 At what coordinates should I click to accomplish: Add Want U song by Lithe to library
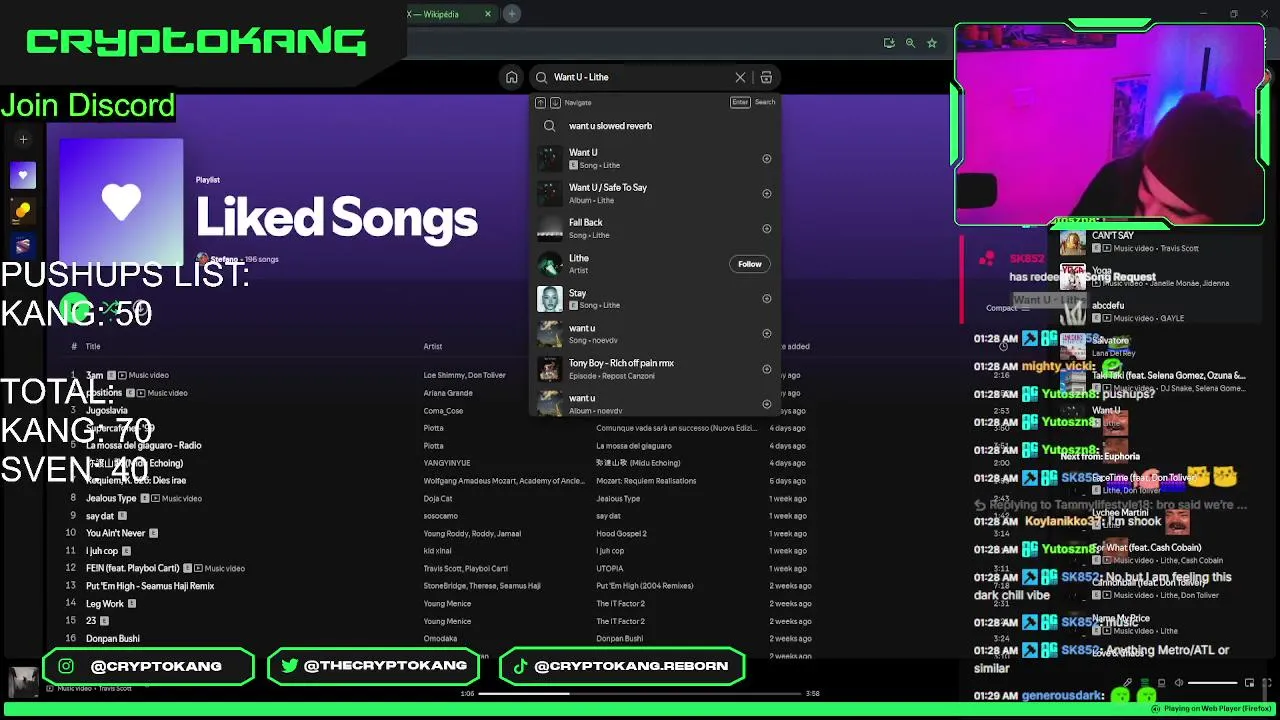(x=767, y=159)
